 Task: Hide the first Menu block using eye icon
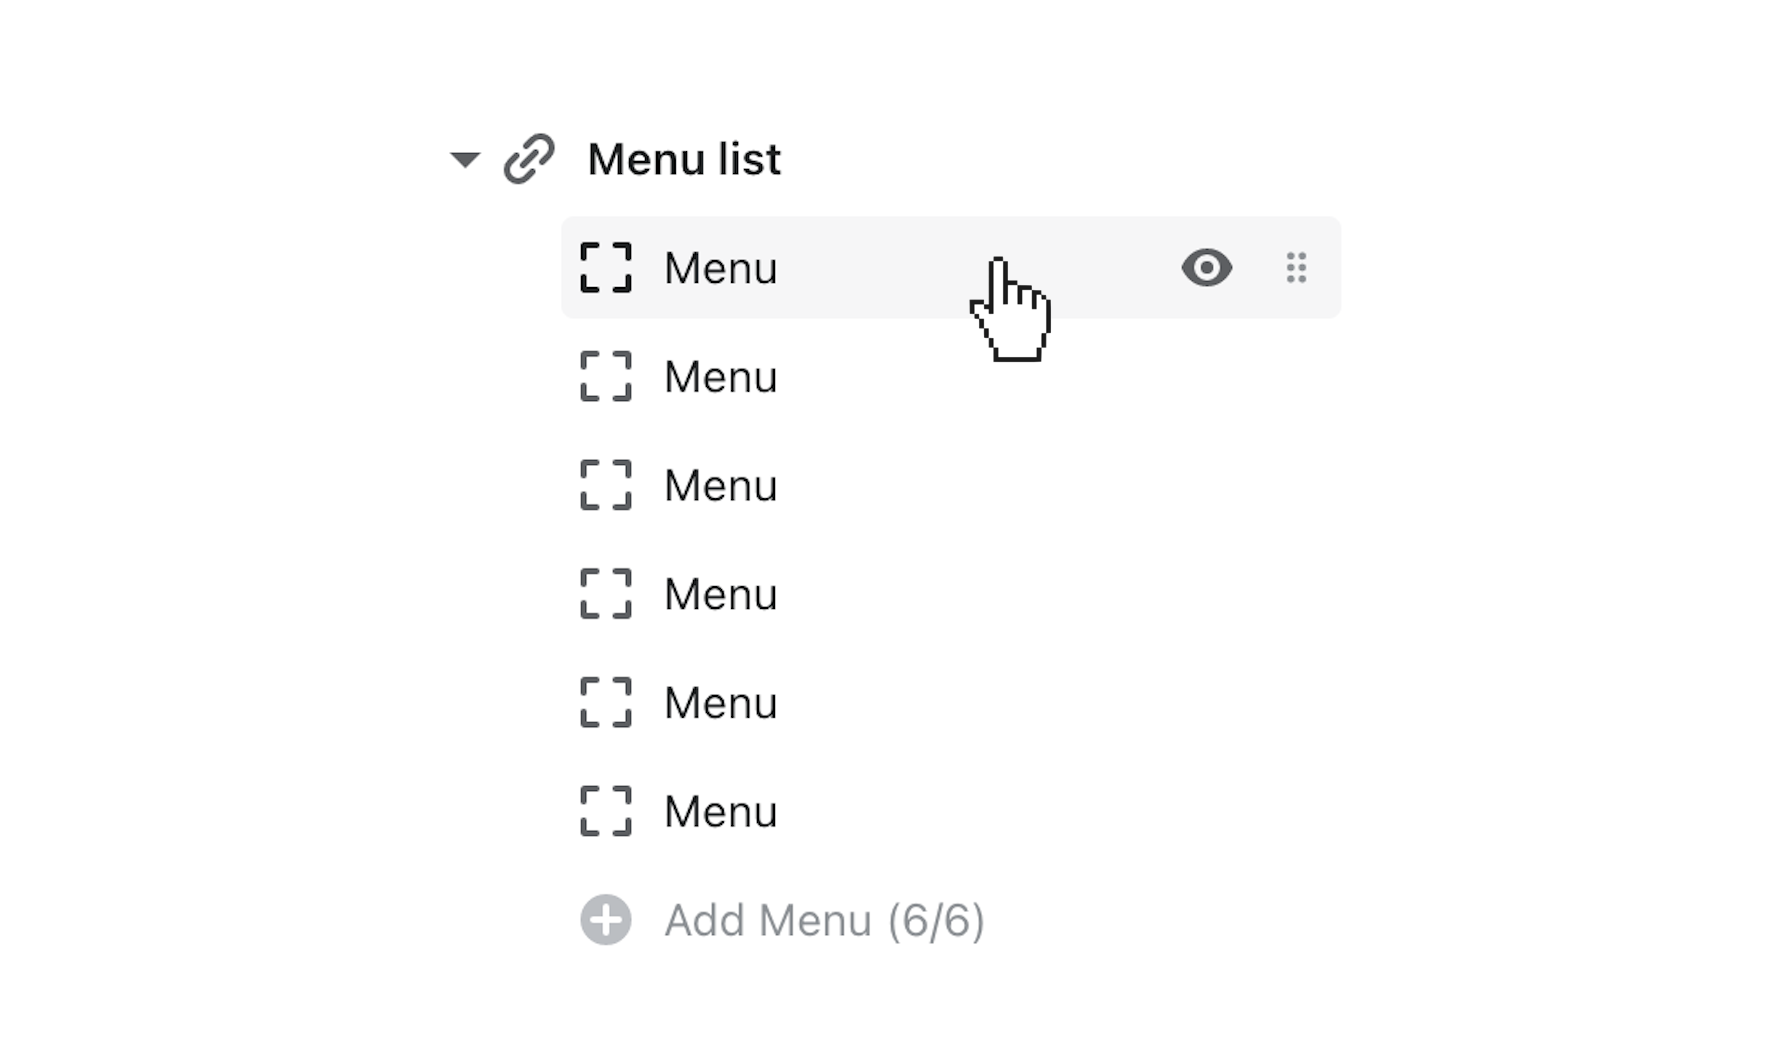point(1206,268)
